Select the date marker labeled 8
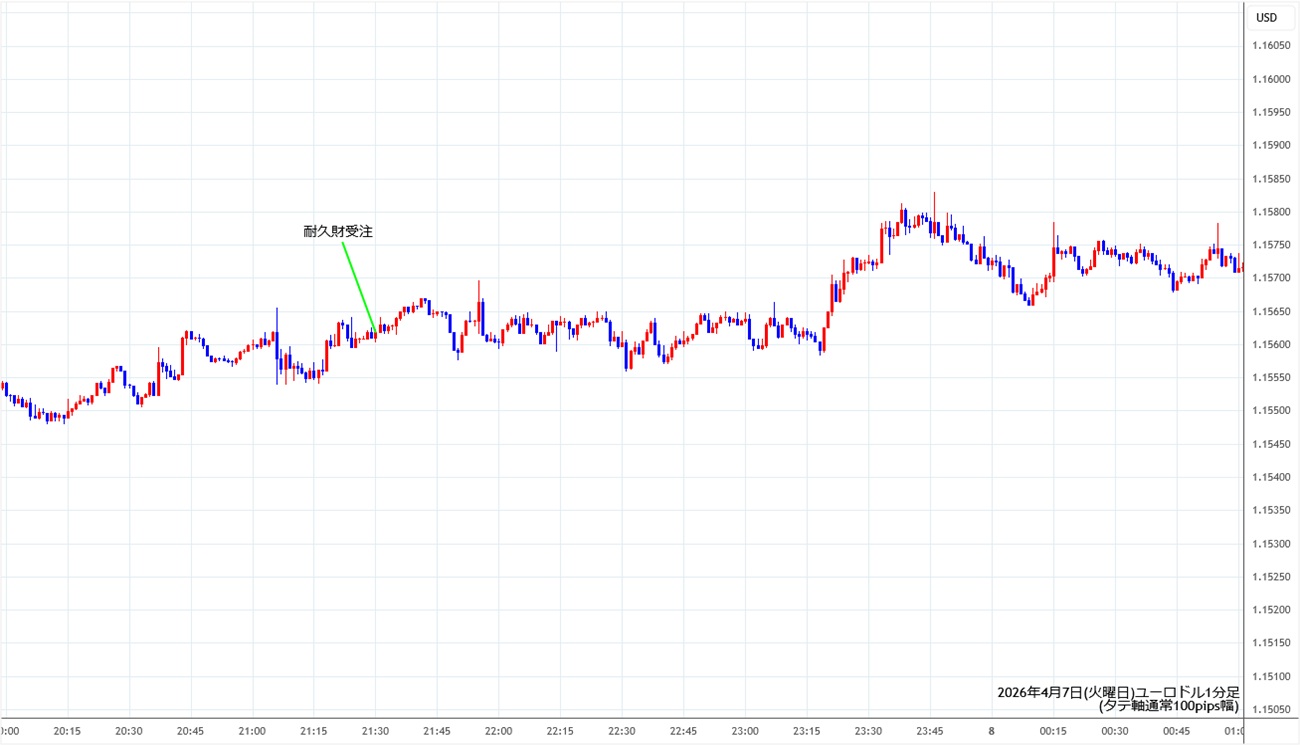Screen dimensions: 1300x745 992,731
